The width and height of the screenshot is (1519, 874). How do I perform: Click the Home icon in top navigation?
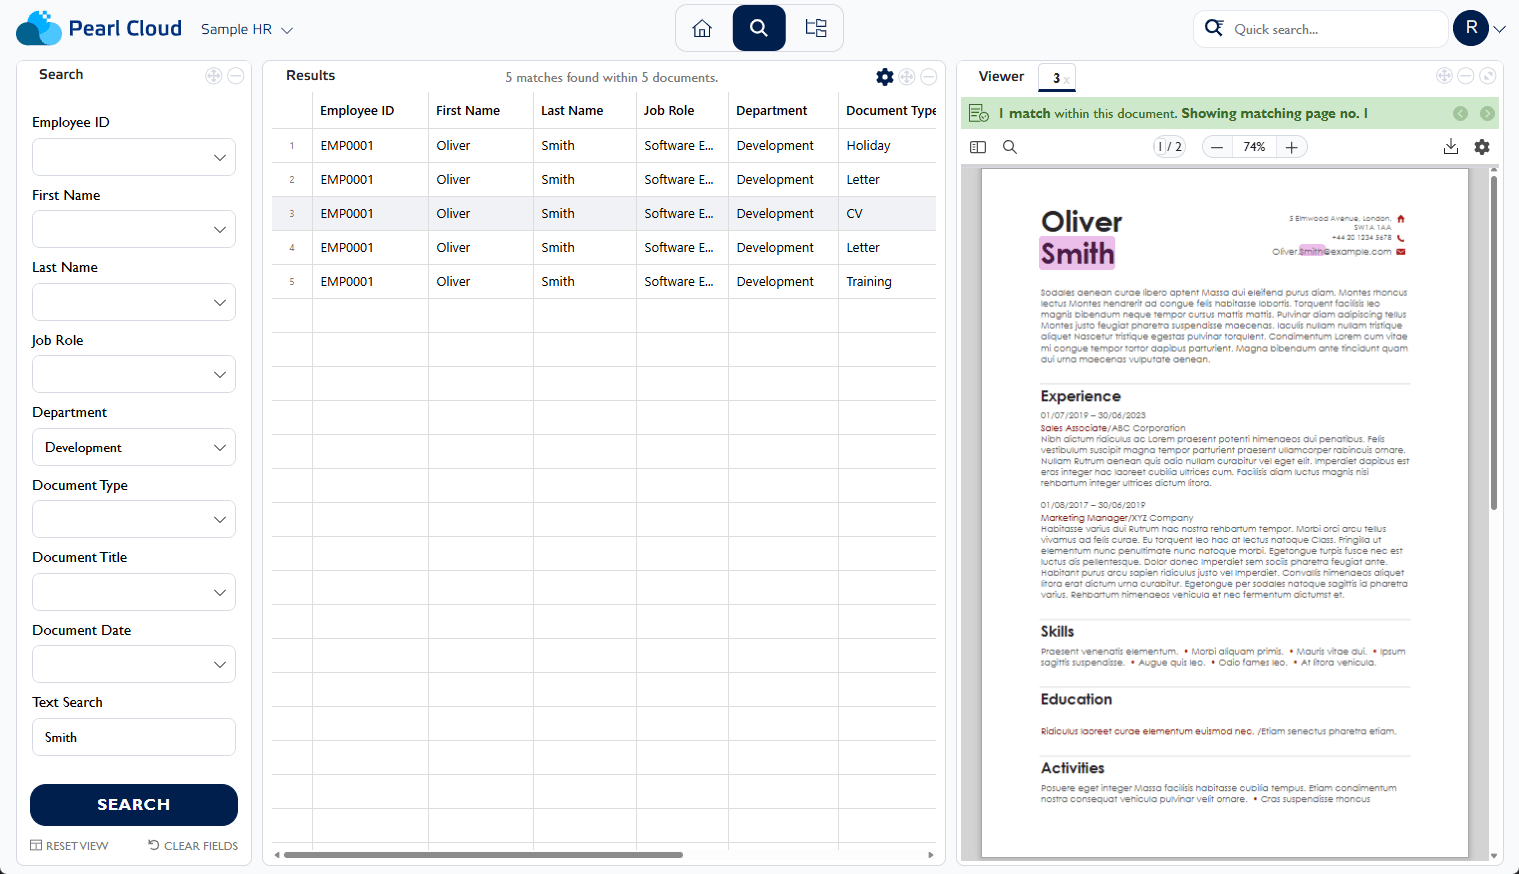point(702,29)
